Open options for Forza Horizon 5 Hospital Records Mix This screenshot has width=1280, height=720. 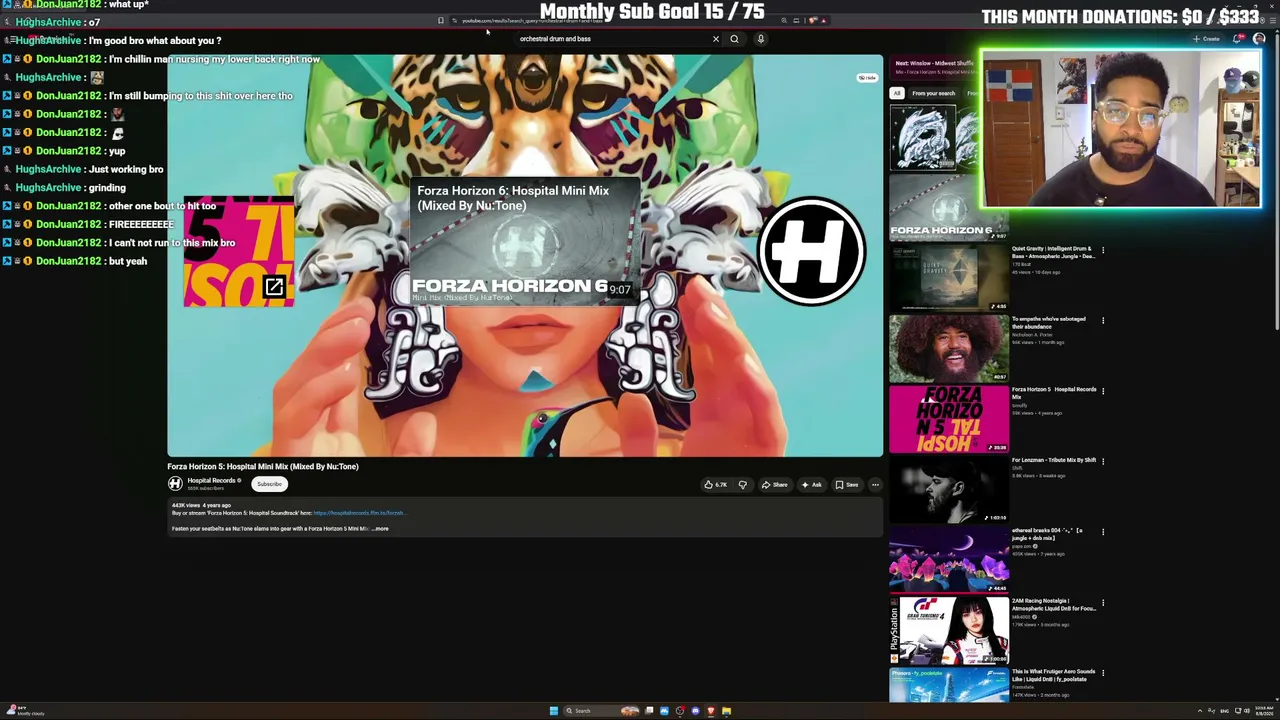tap(1103, 391)
